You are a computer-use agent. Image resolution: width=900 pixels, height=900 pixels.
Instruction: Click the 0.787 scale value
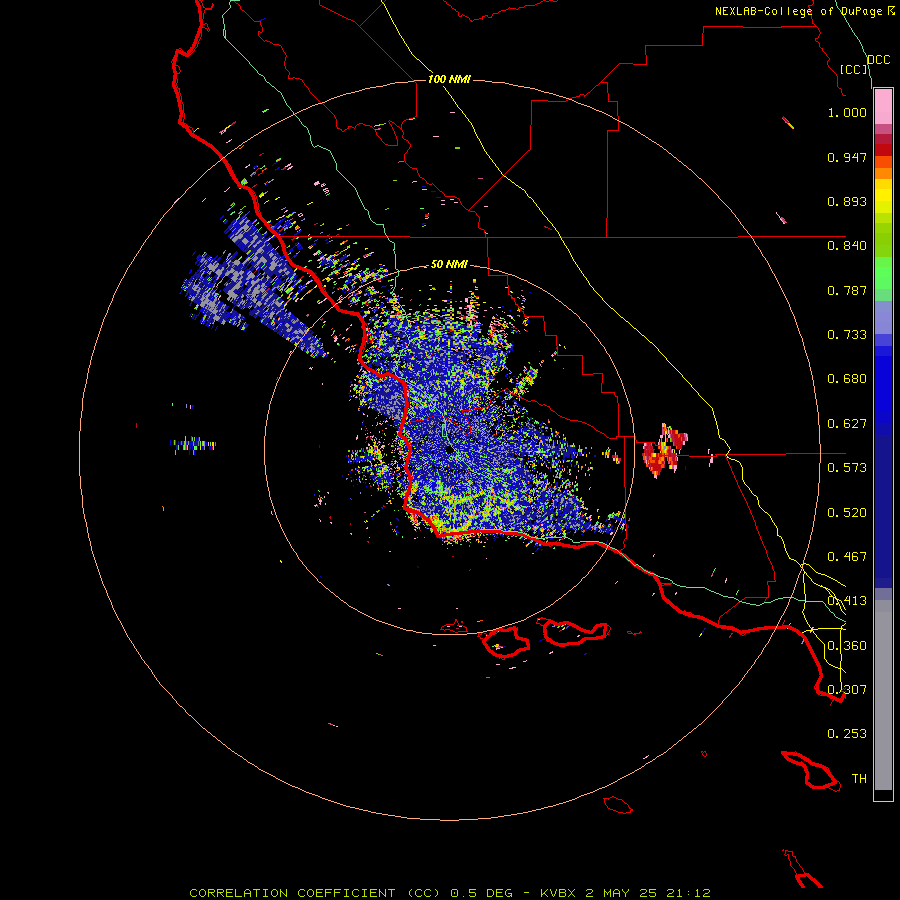(x=847, y=290)
